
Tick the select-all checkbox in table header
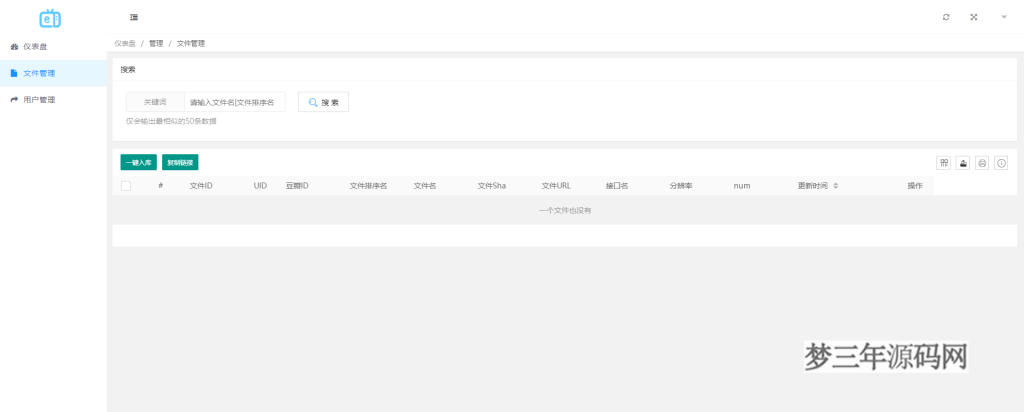tap(126, 186)
